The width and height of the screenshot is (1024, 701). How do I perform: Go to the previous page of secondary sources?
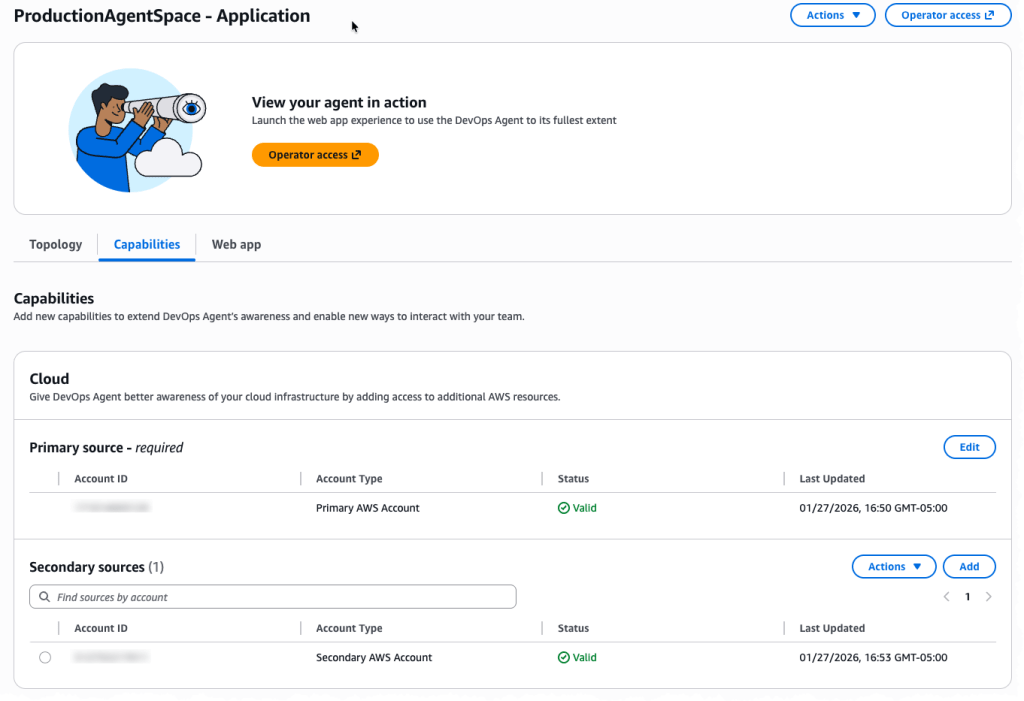click(946, 597)
